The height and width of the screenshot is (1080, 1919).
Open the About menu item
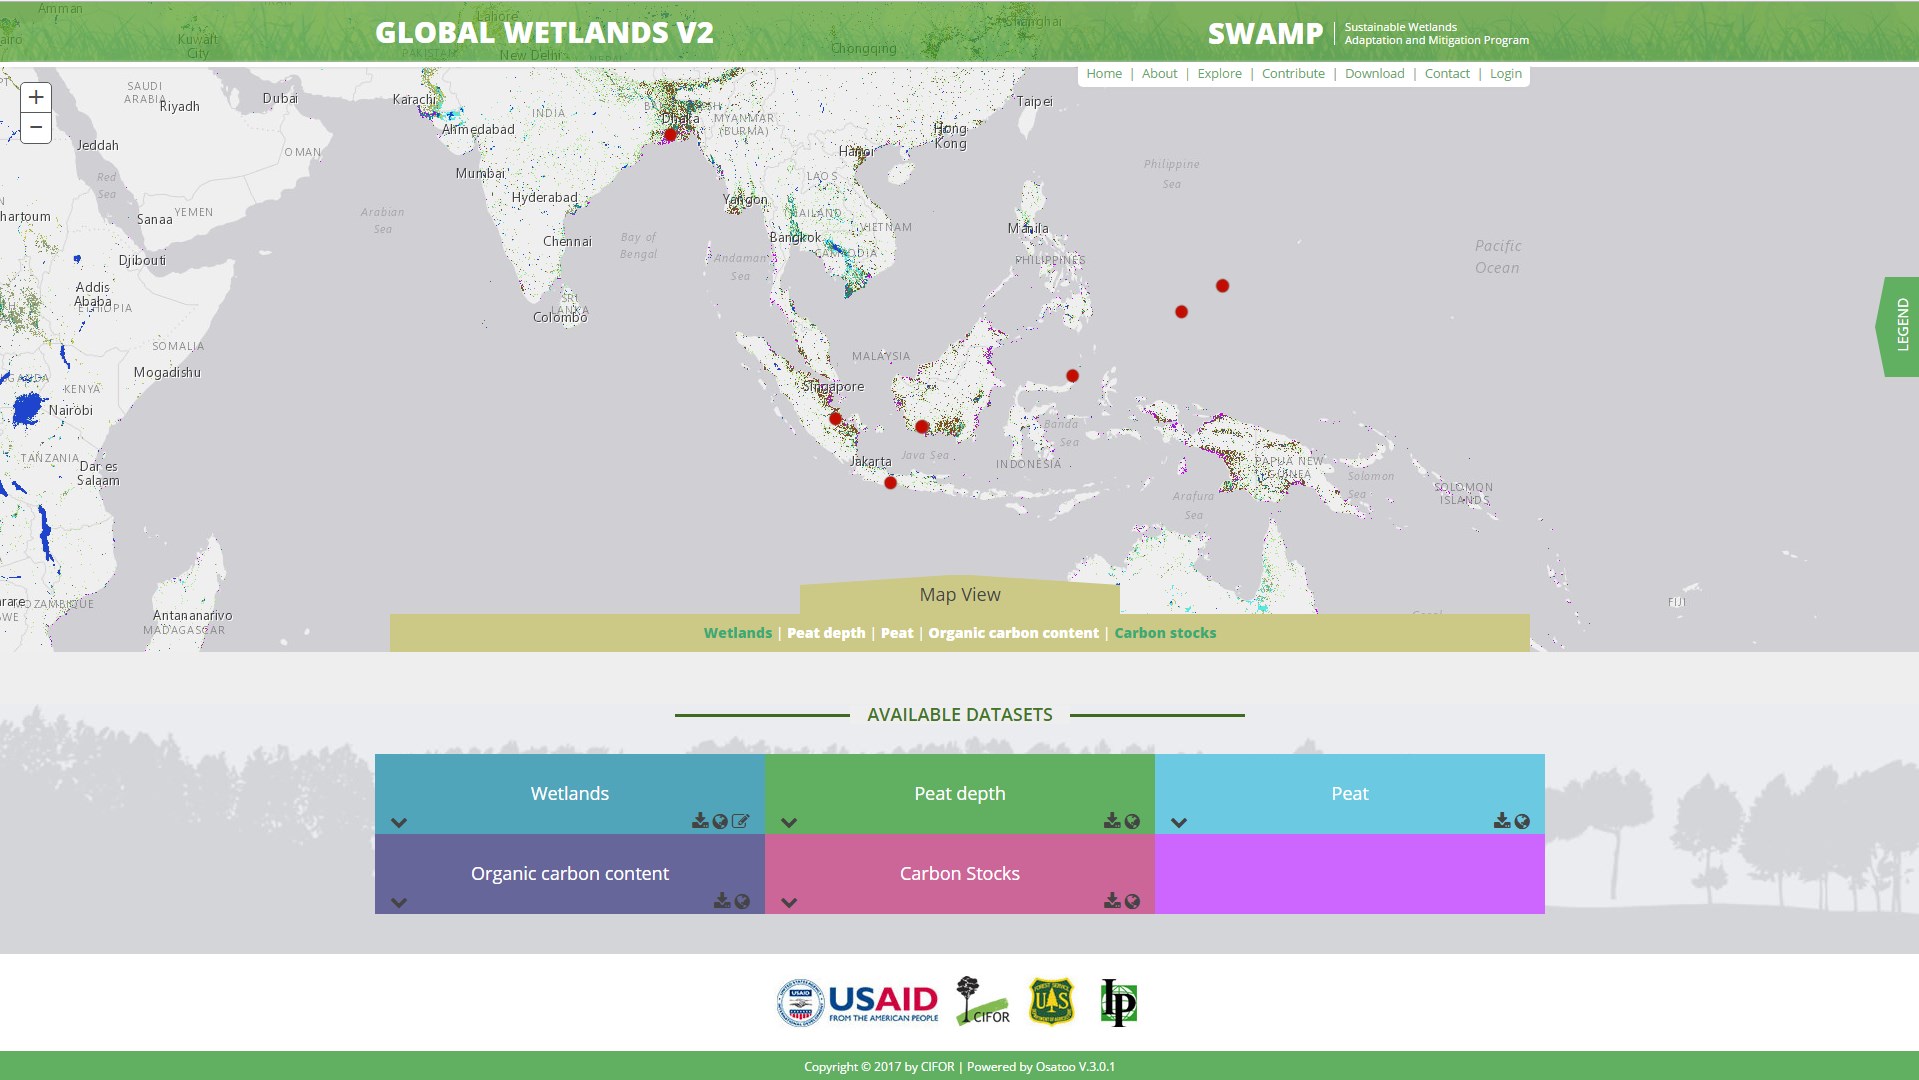[1160, 74]
